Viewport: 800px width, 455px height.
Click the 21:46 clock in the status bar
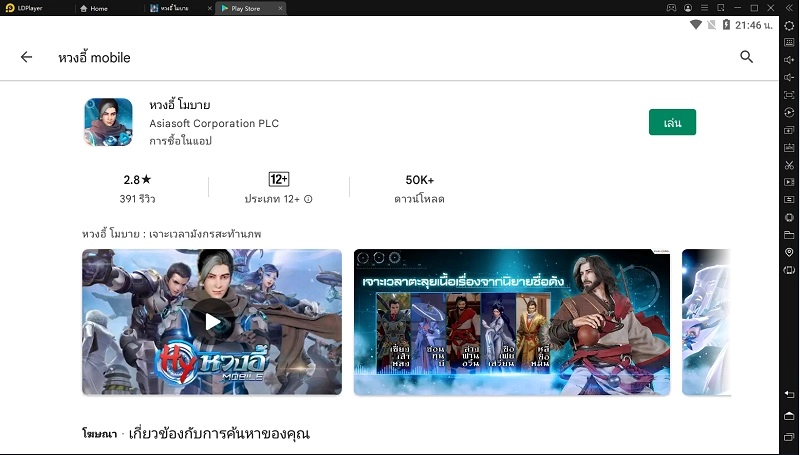tap(754, 25)
